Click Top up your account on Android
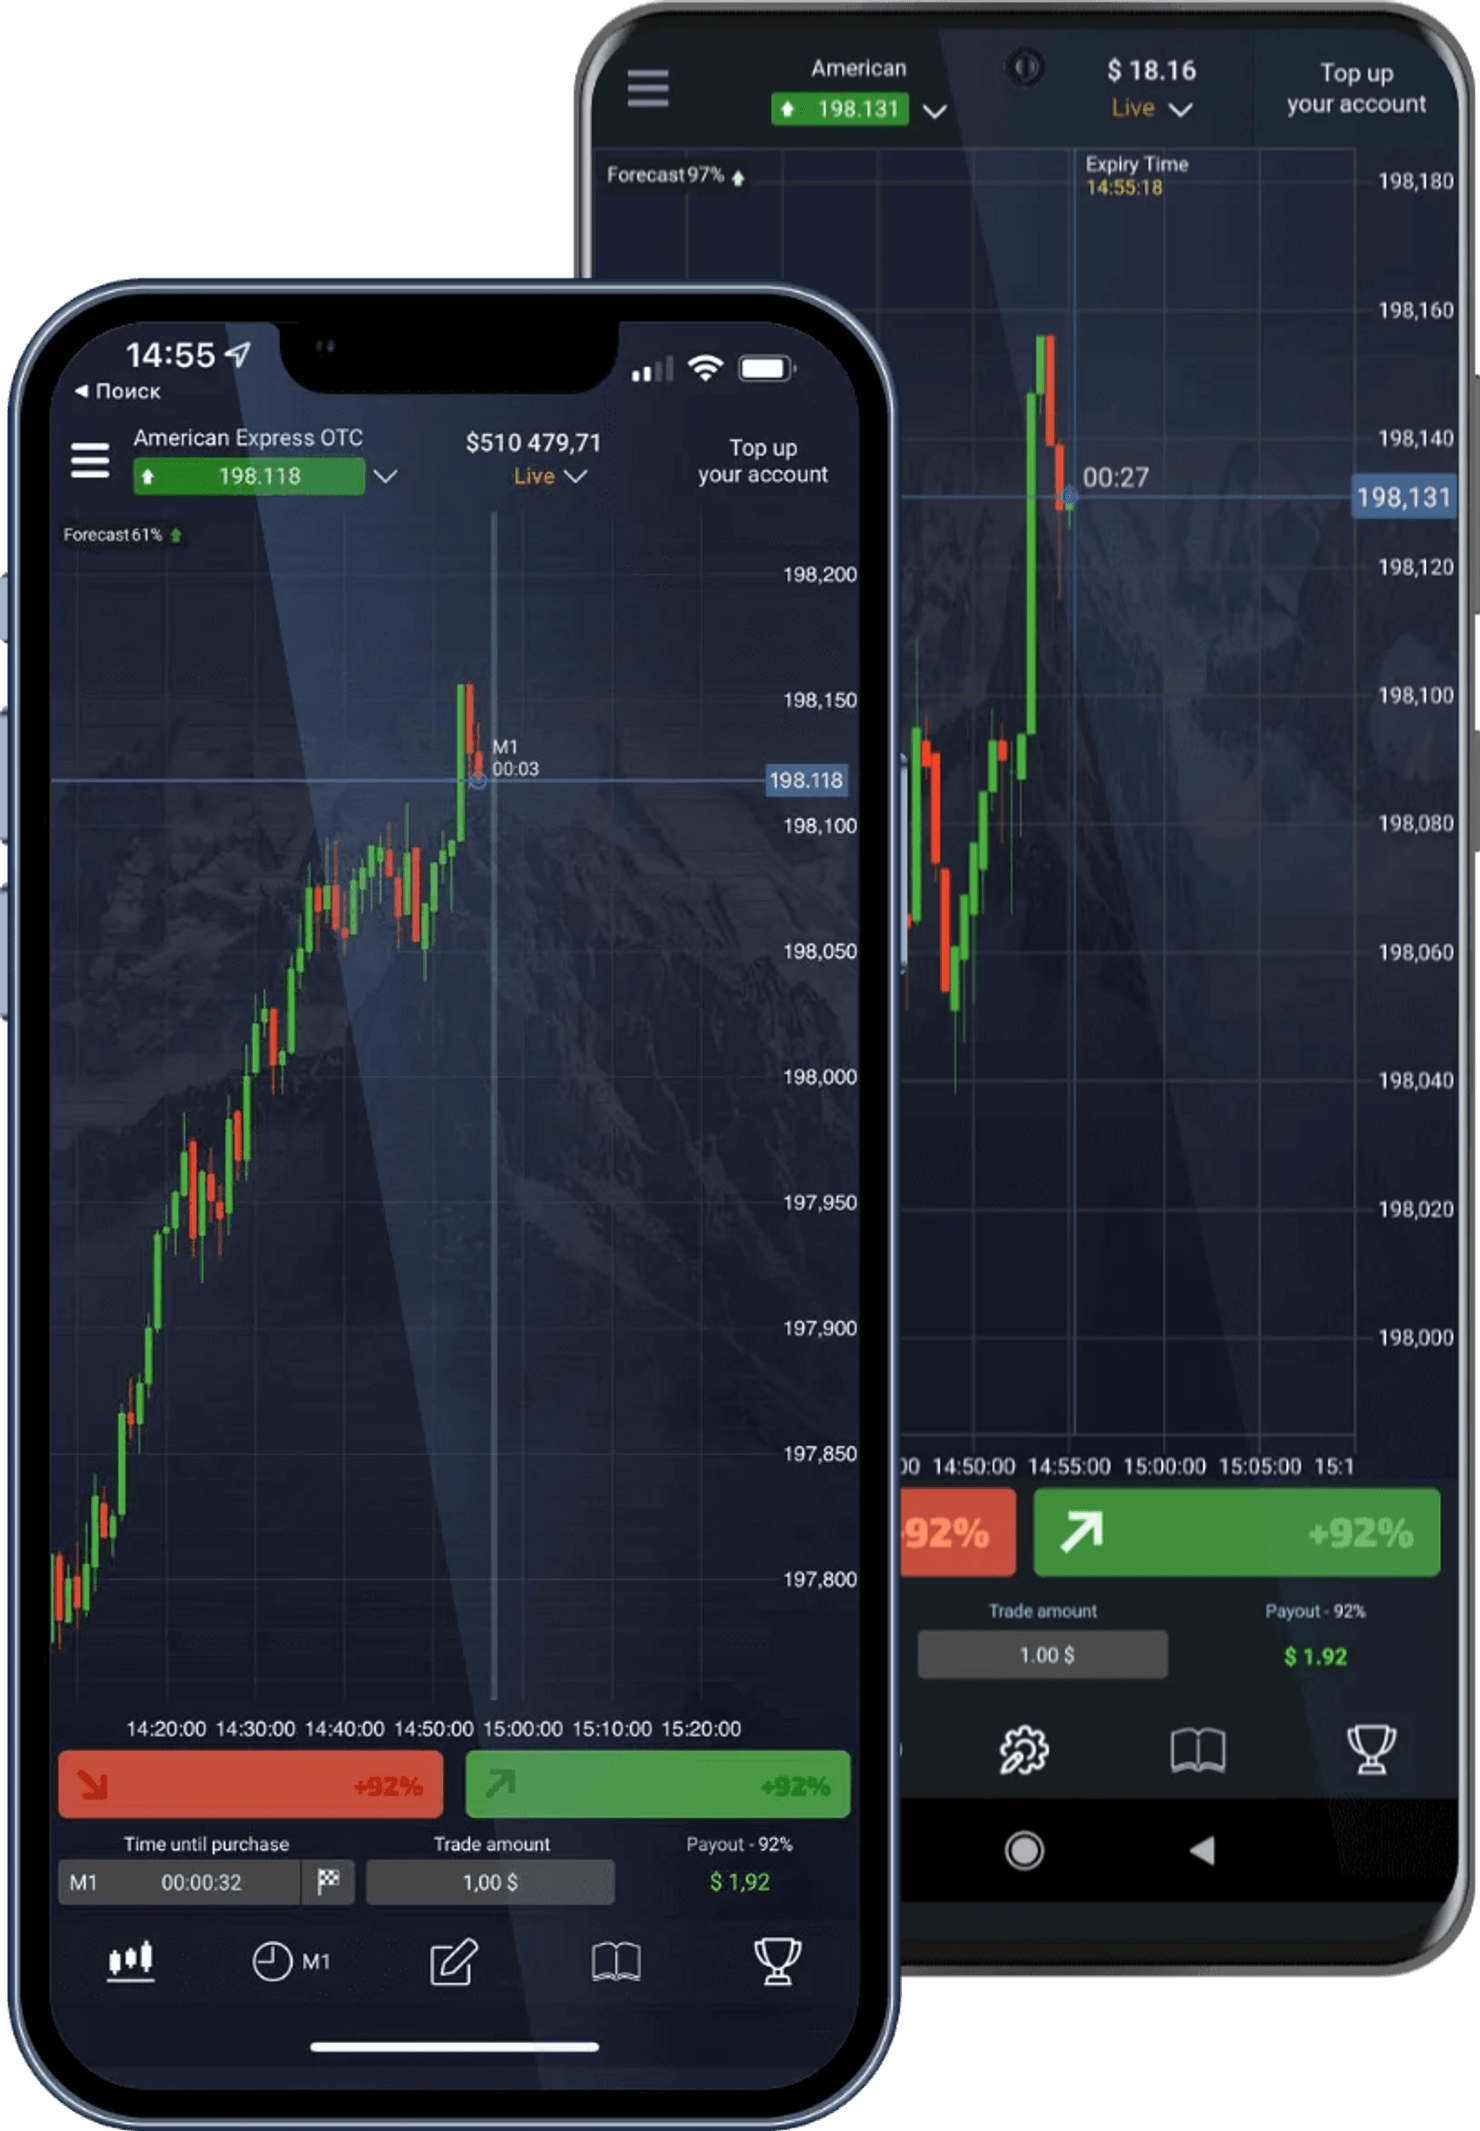Viewport: 1480px width, 2131px height. [1356, 88]
